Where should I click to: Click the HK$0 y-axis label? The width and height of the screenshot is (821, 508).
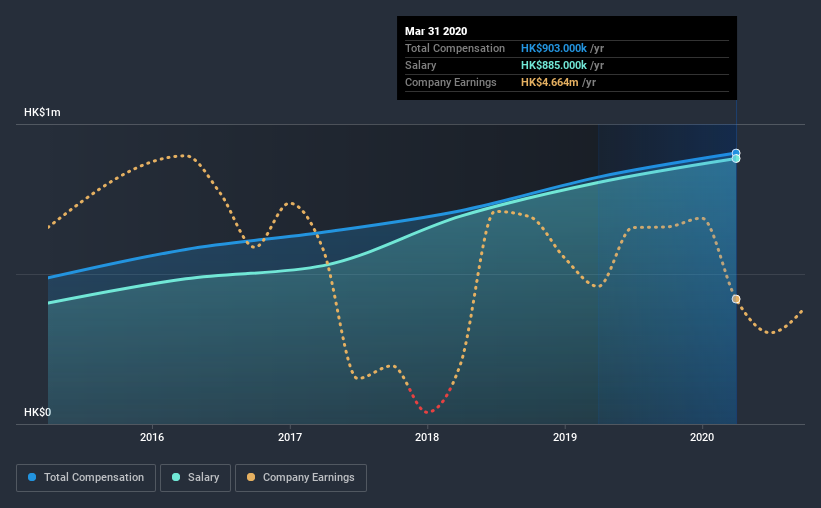(38, 413)
